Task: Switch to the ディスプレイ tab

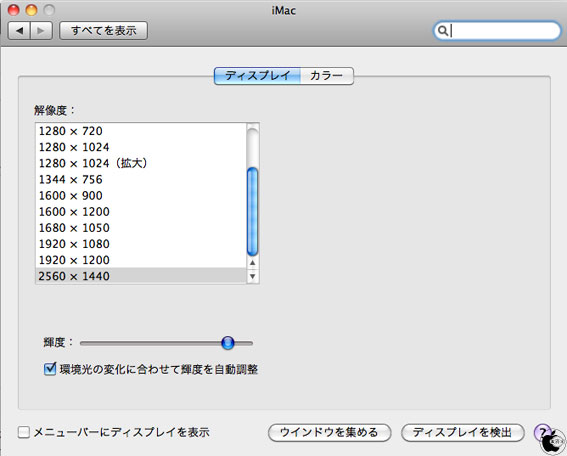Action: [x=257, y=76]
